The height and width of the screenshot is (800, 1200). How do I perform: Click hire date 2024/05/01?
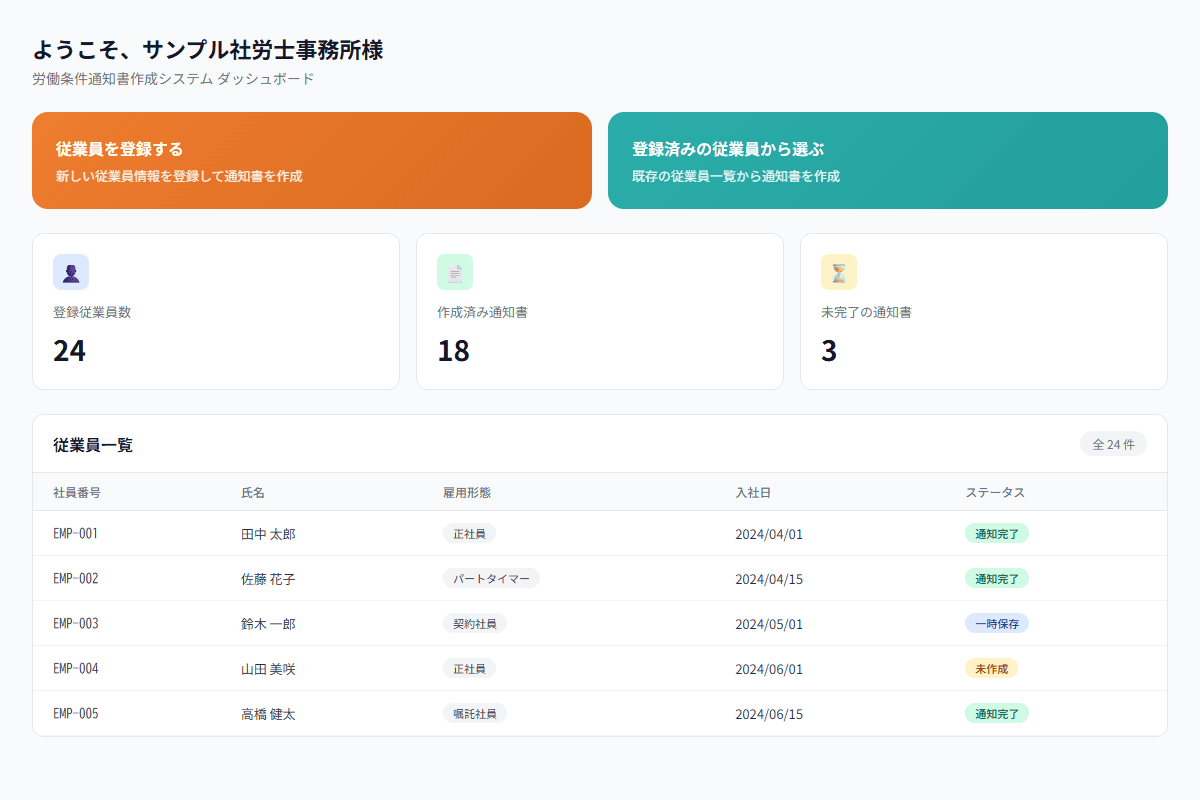tap(769, 624)
